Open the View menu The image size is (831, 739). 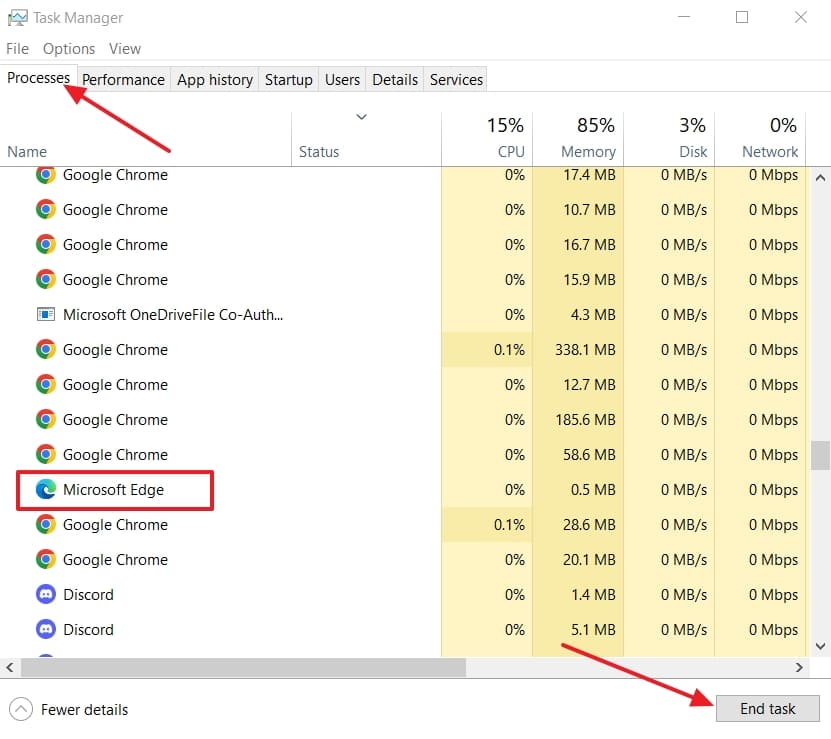coord(124,48)
